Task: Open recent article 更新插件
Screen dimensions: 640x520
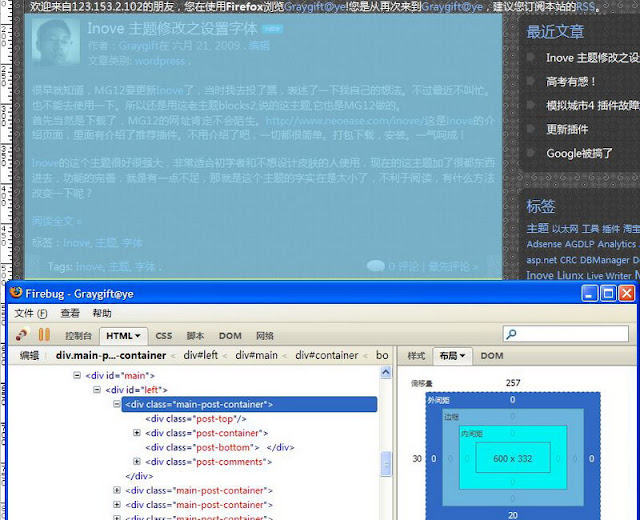Action: (567, 129)
